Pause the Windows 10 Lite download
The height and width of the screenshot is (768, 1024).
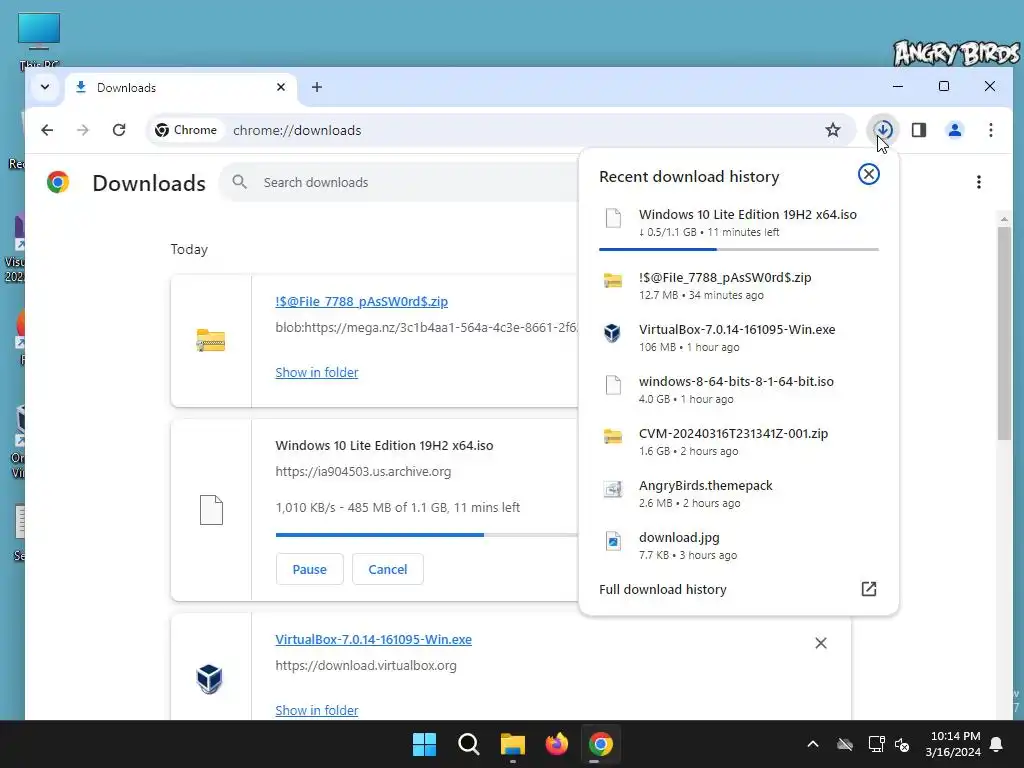[x=309, y=569]
